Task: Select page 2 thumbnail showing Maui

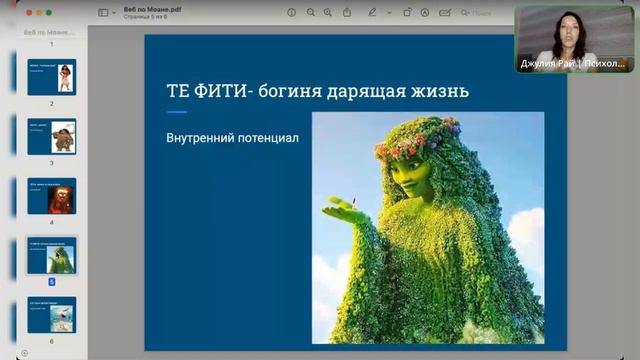Action: pos(52,136)
